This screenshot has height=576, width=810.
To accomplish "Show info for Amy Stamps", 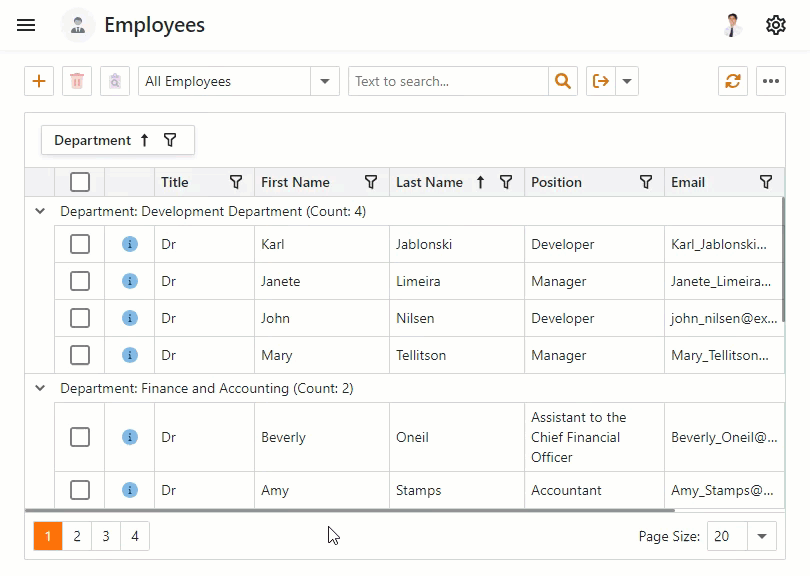I will 130,490.
